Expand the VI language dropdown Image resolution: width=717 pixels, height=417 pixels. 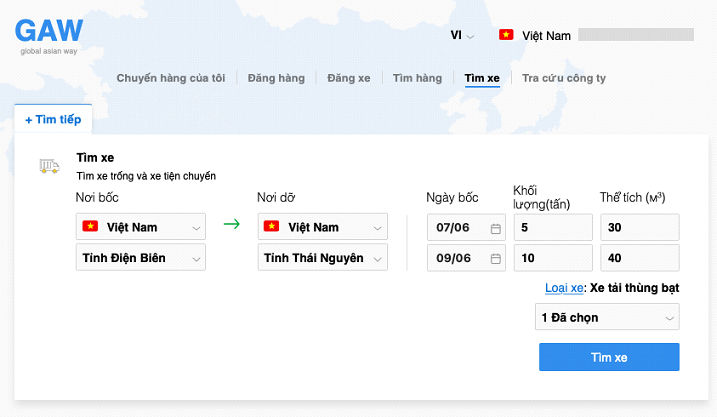(462, 35)
